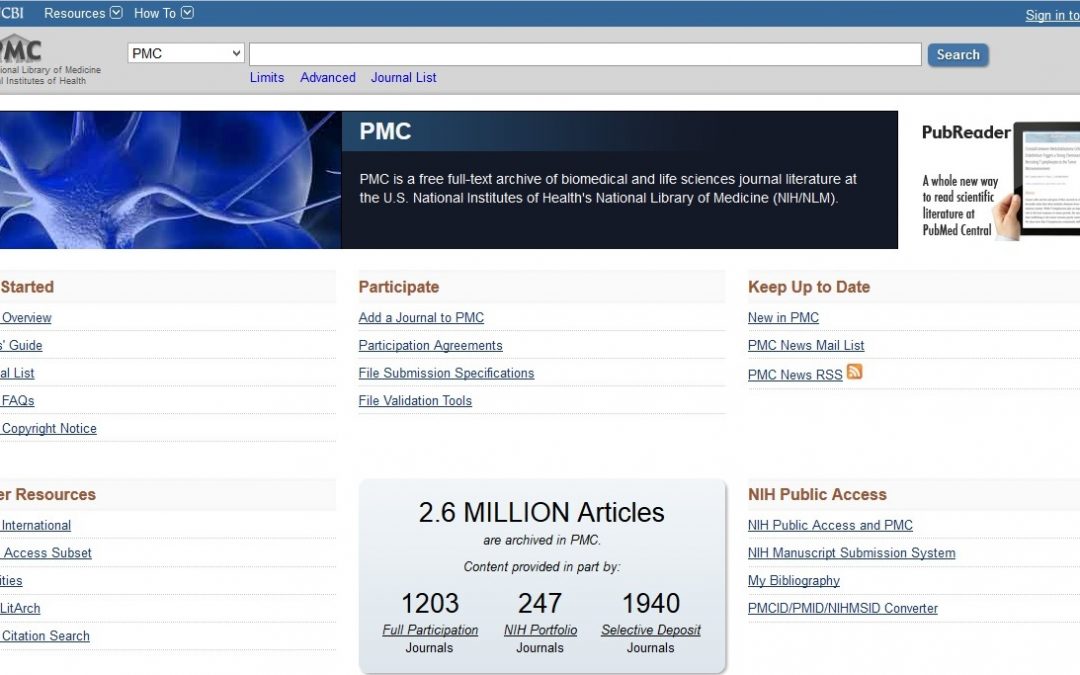The height and width of the screenshot is (675, 1080).
Task: Click the 1203 journals count
Action: (430, 603)
